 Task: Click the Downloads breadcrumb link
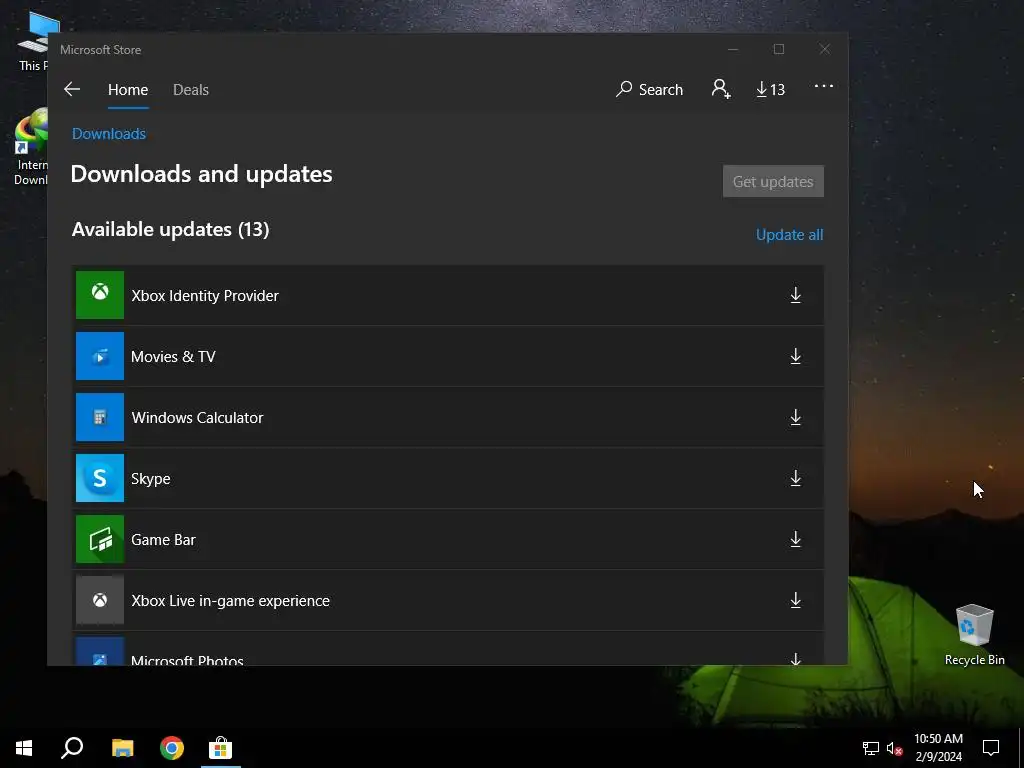[x=109, y=133]
